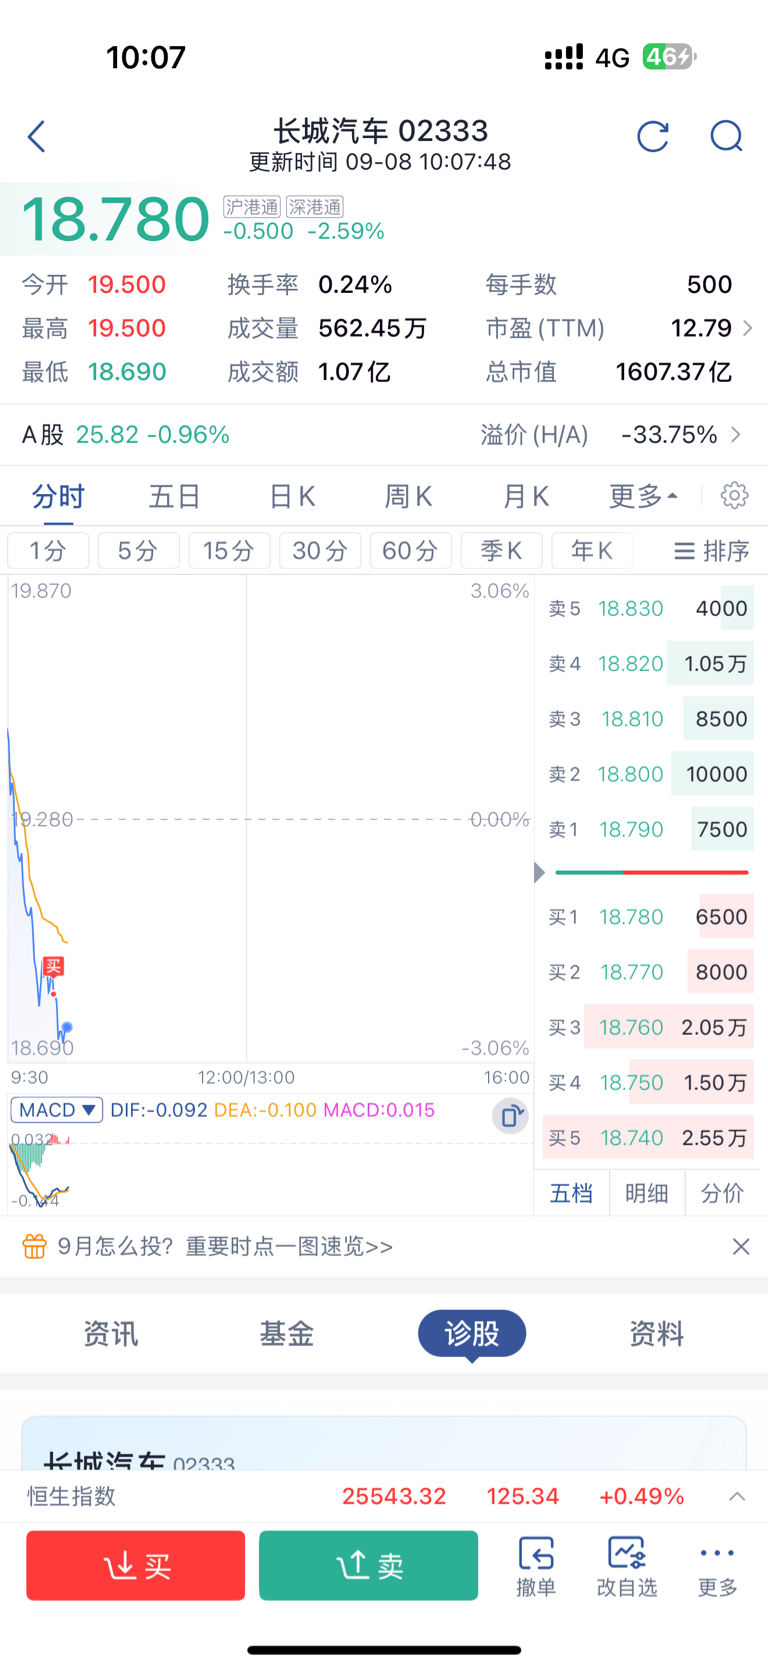Image resolution: width=768 pixels, height=1669 pixels.
Task: Tap 恒生指数 value 25543.32
Action: click(394, 1496)
